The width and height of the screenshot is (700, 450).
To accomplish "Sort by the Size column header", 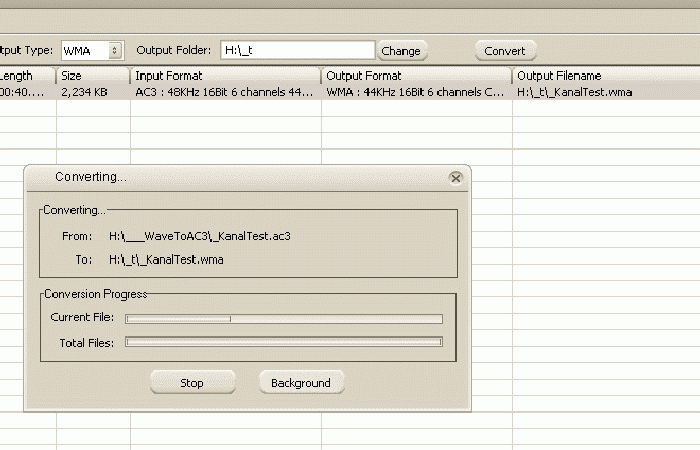I will (x=92, y=76).
